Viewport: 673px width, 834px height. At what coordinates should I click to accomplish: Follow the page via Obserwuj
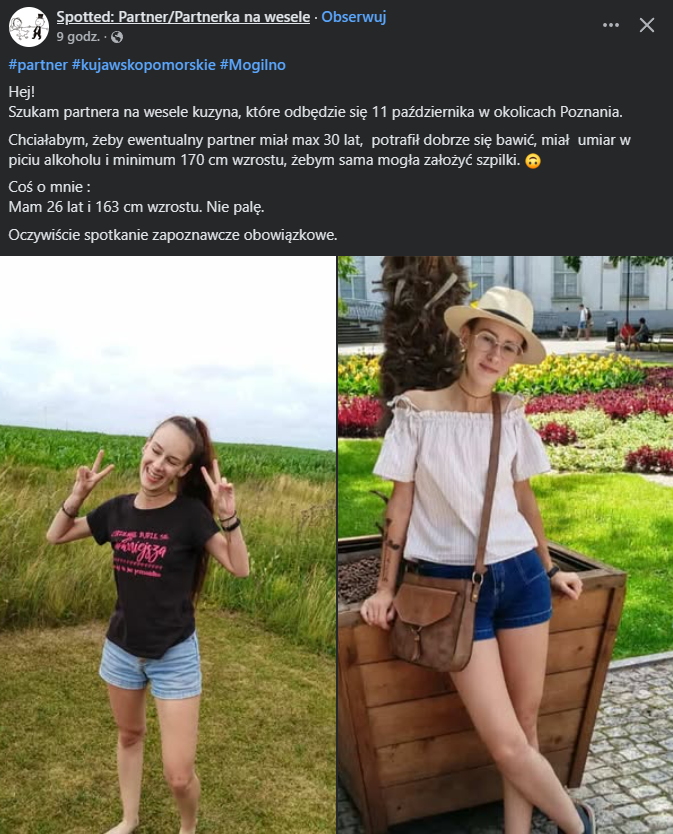click(353, 17)
